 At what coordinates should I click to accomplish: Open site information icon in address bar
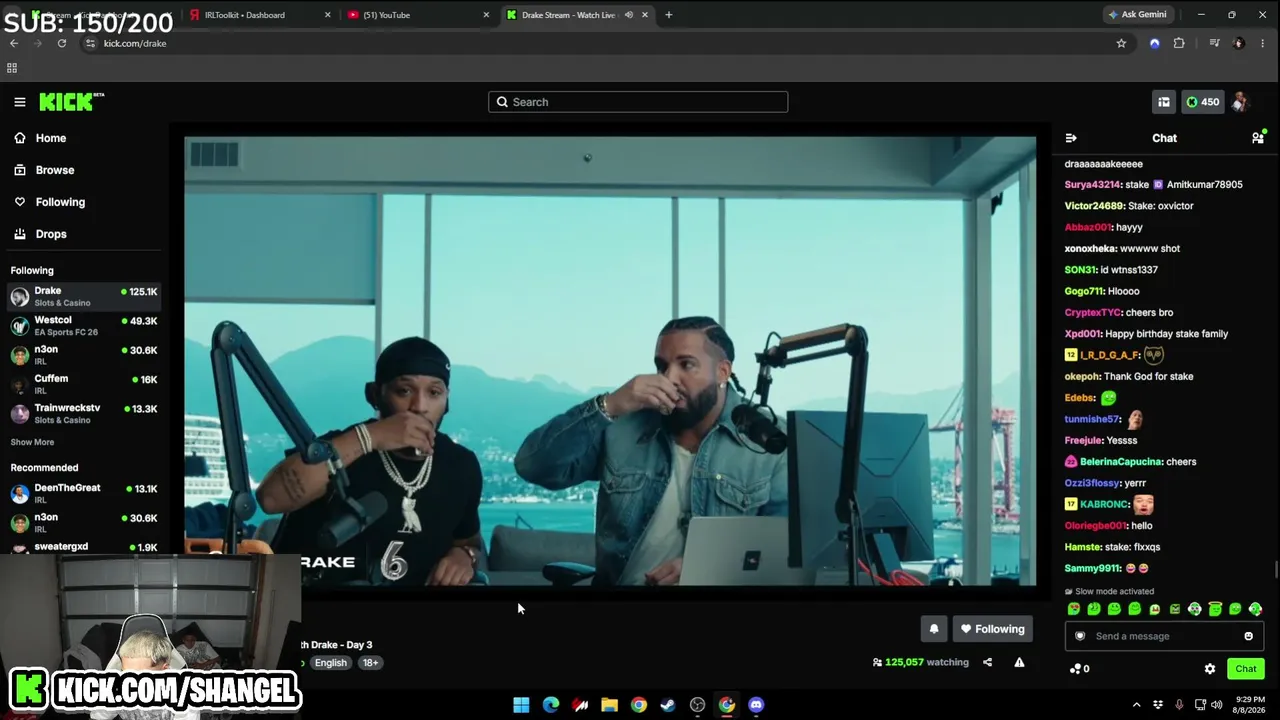coord(90,43)
